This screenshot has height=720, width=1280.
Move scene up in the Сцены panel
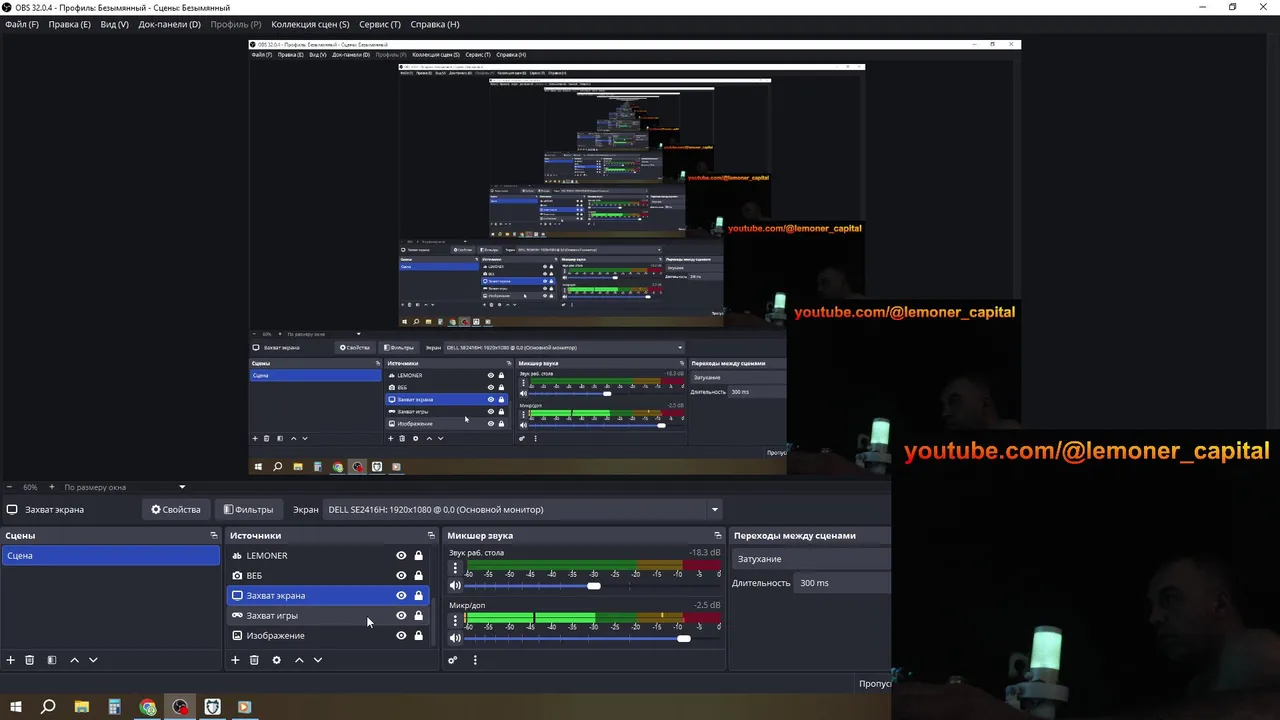[x=74, y=660]
